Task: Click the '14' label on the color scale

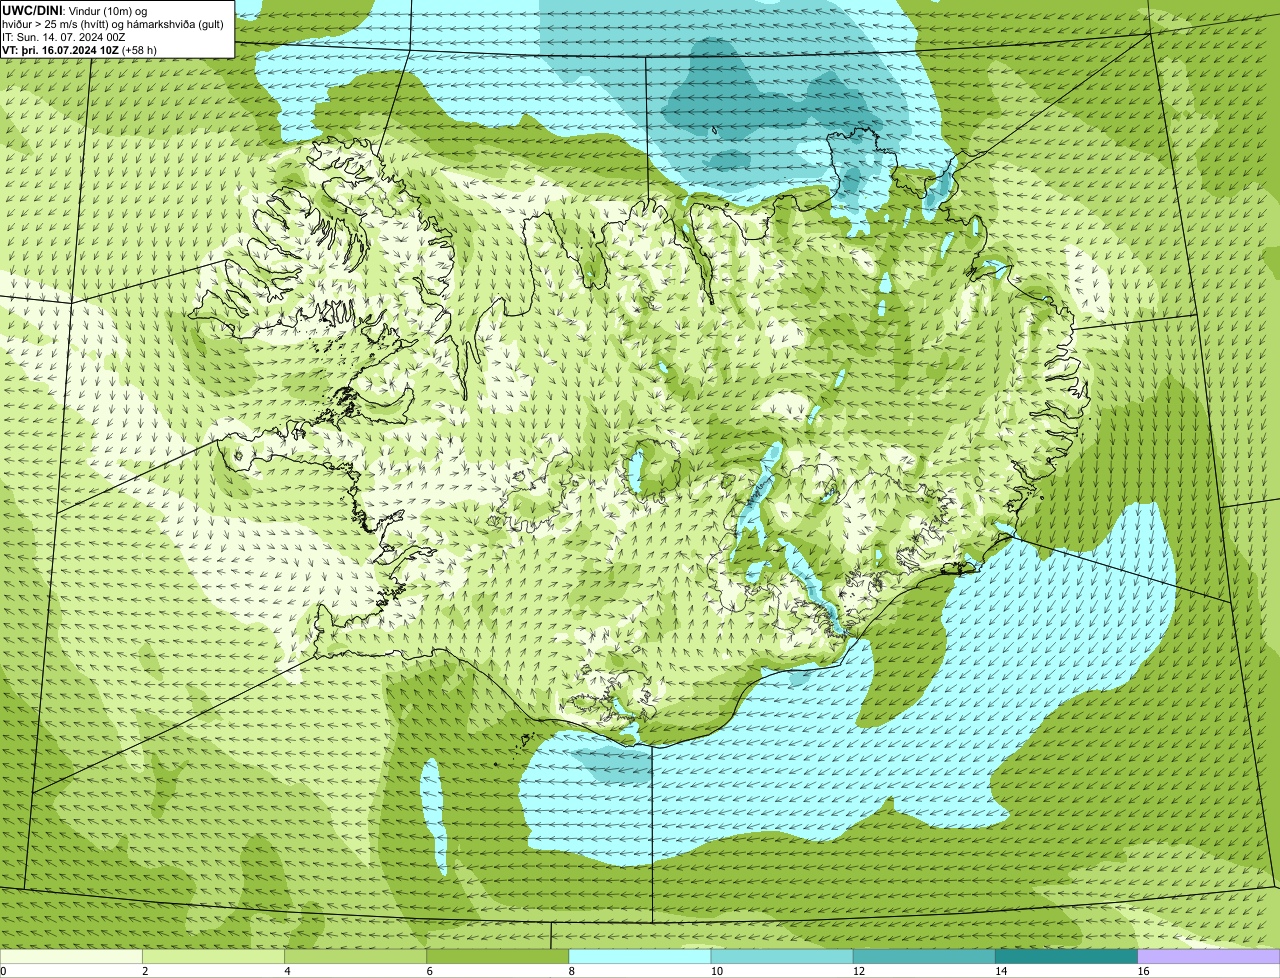Action: coord(1001,971)
